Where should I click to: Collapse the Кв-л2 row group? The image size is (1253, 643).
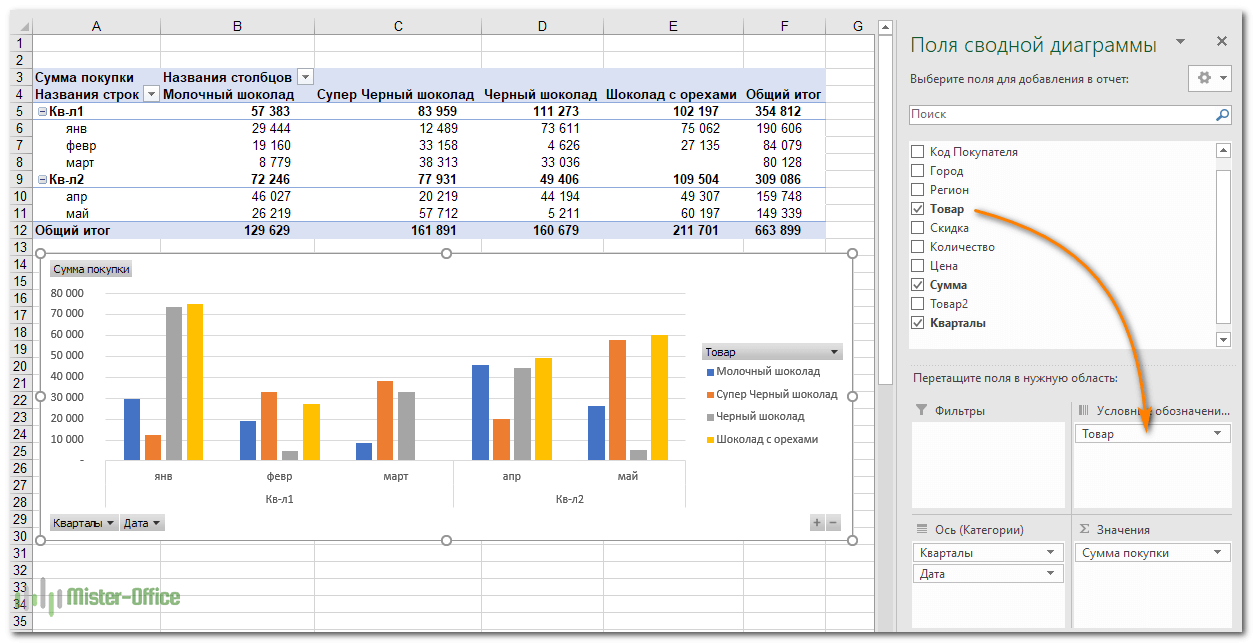(x=42, y=180)
